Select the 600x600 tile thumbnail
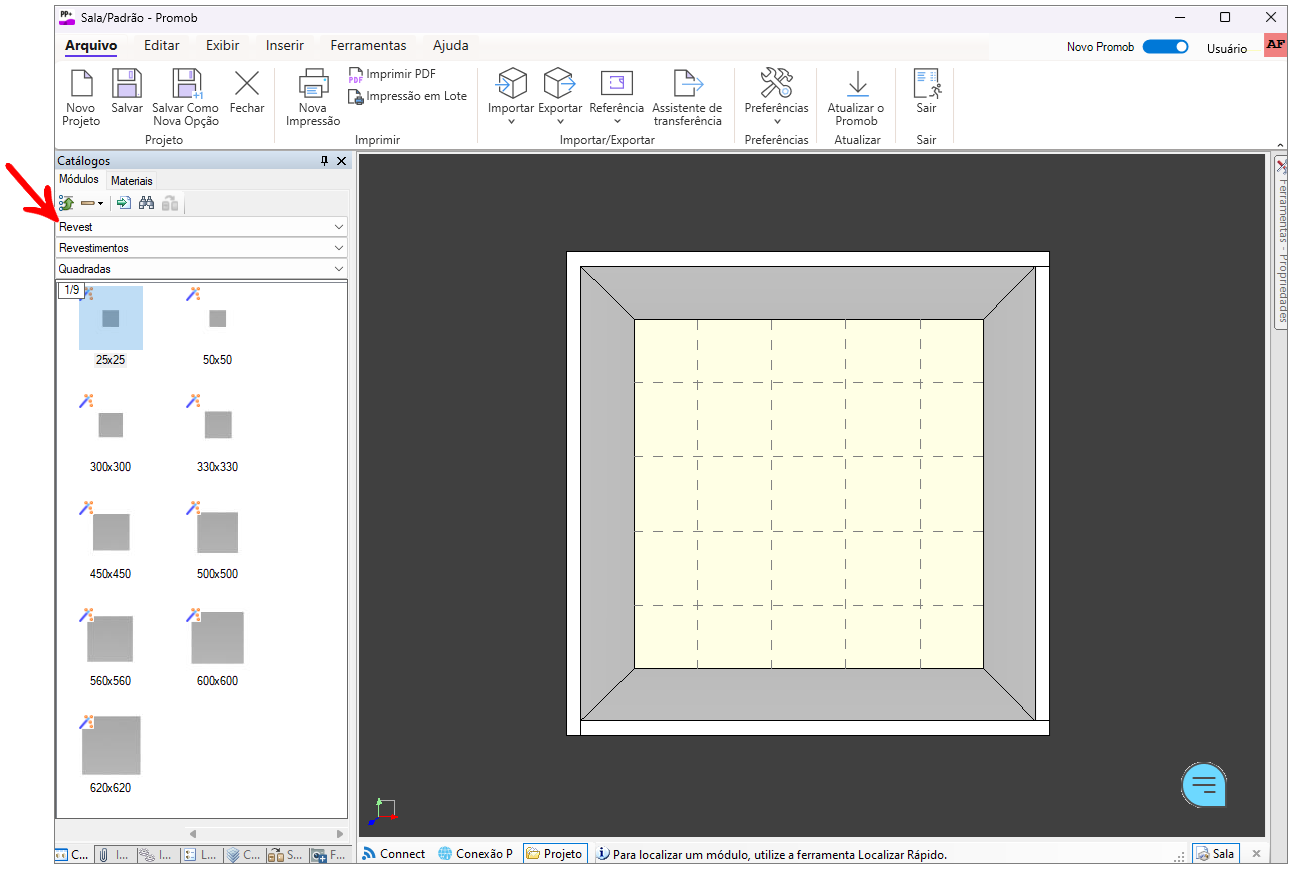The width and height of the screenshot is (1294, 871). (217, 640)
